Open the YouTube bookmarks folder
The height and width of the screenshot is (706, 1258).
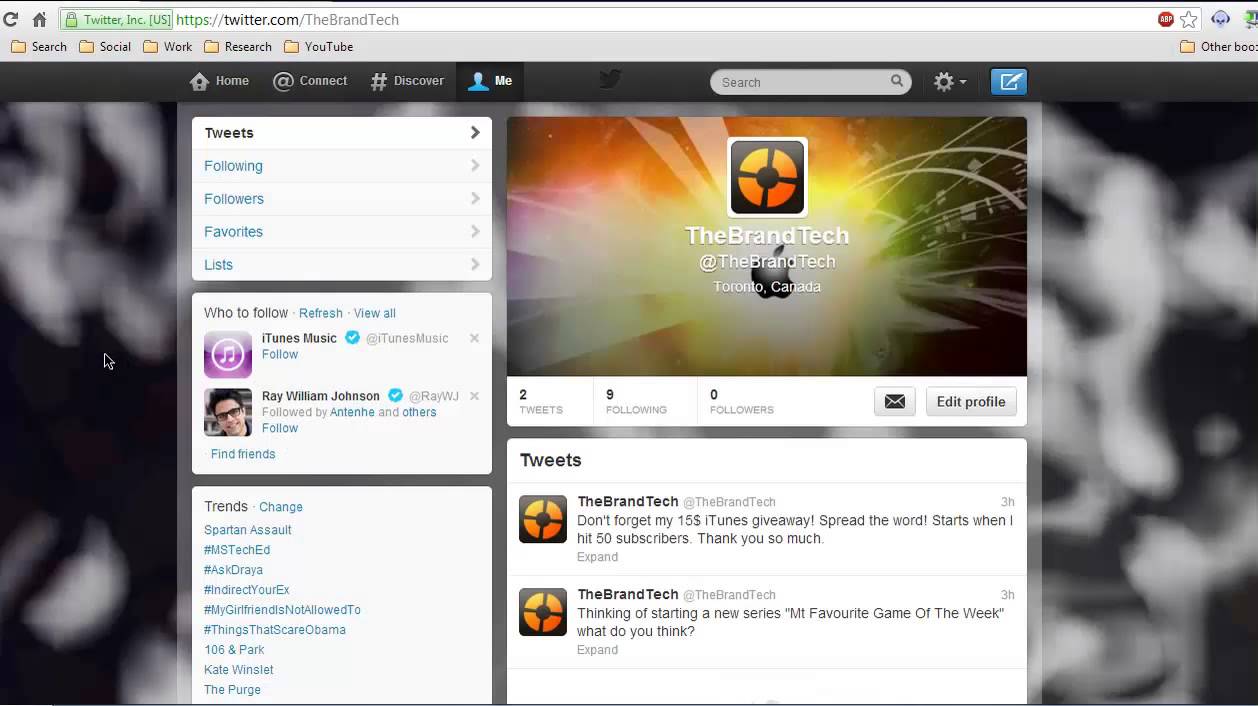point(319,47)
